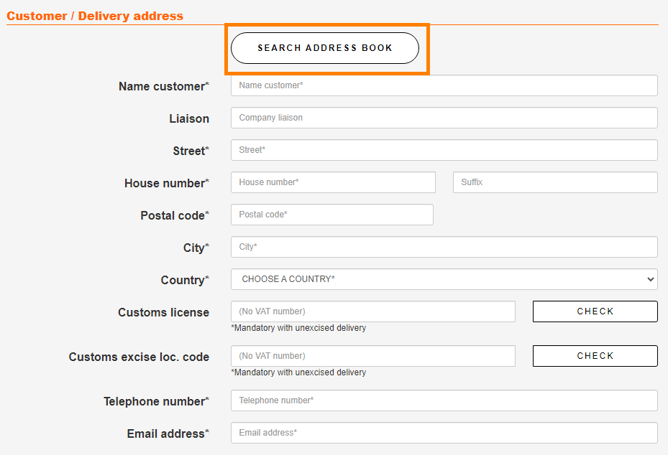Click the Customs license VAT number field

point(373,312)
